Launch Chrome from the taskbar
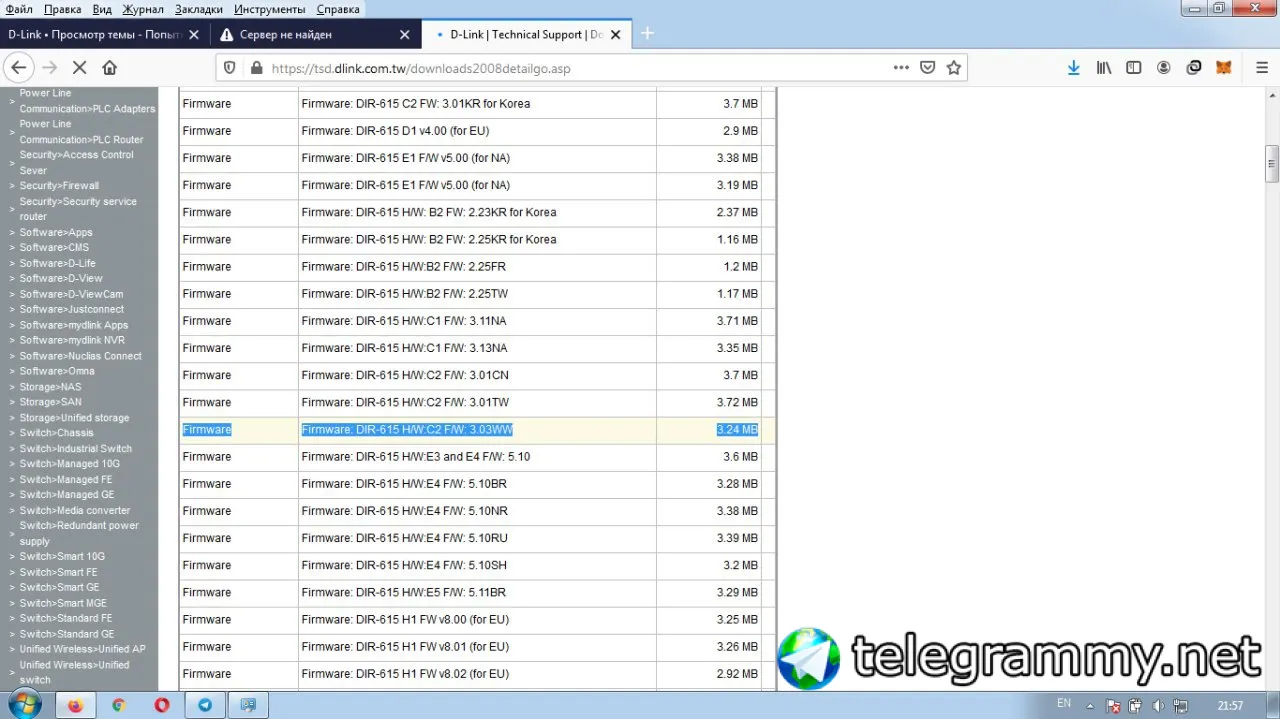Screen dimensions: 1280x719 (x=118, y=705)
